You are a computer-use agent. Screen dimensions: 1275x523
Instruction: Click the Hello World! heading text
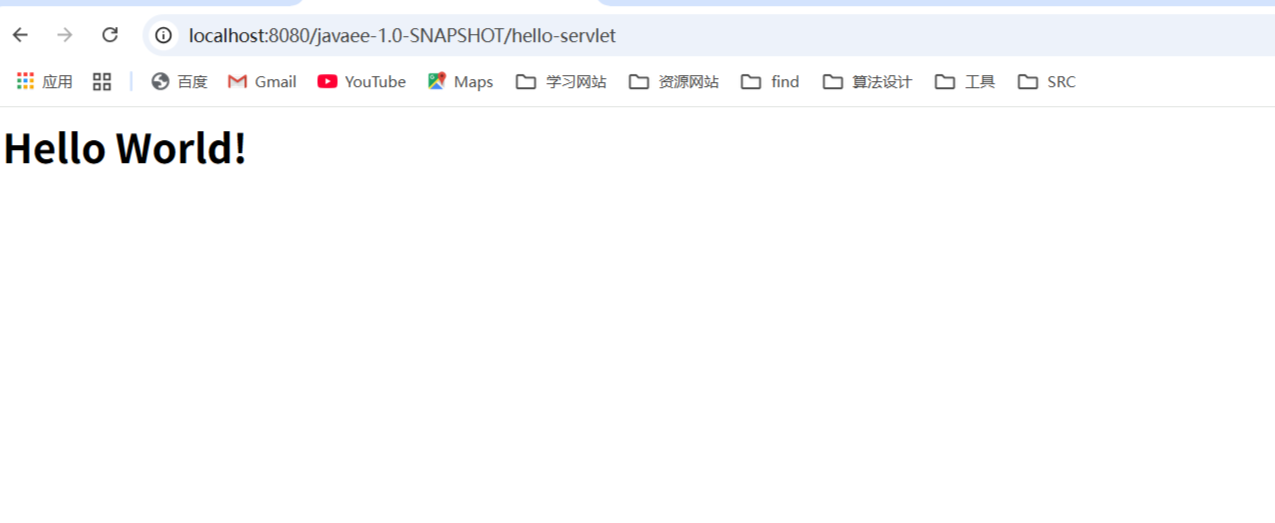coord(125,148)
